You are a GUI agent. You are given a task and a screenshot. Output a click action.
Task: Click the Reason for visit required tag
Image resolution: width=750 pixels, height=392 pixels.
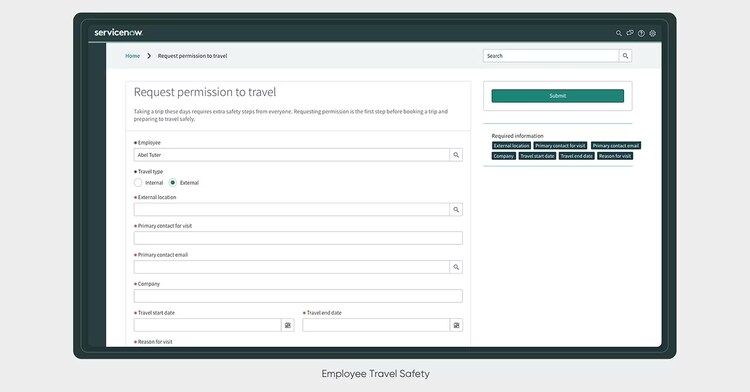[x=615, y=156]
